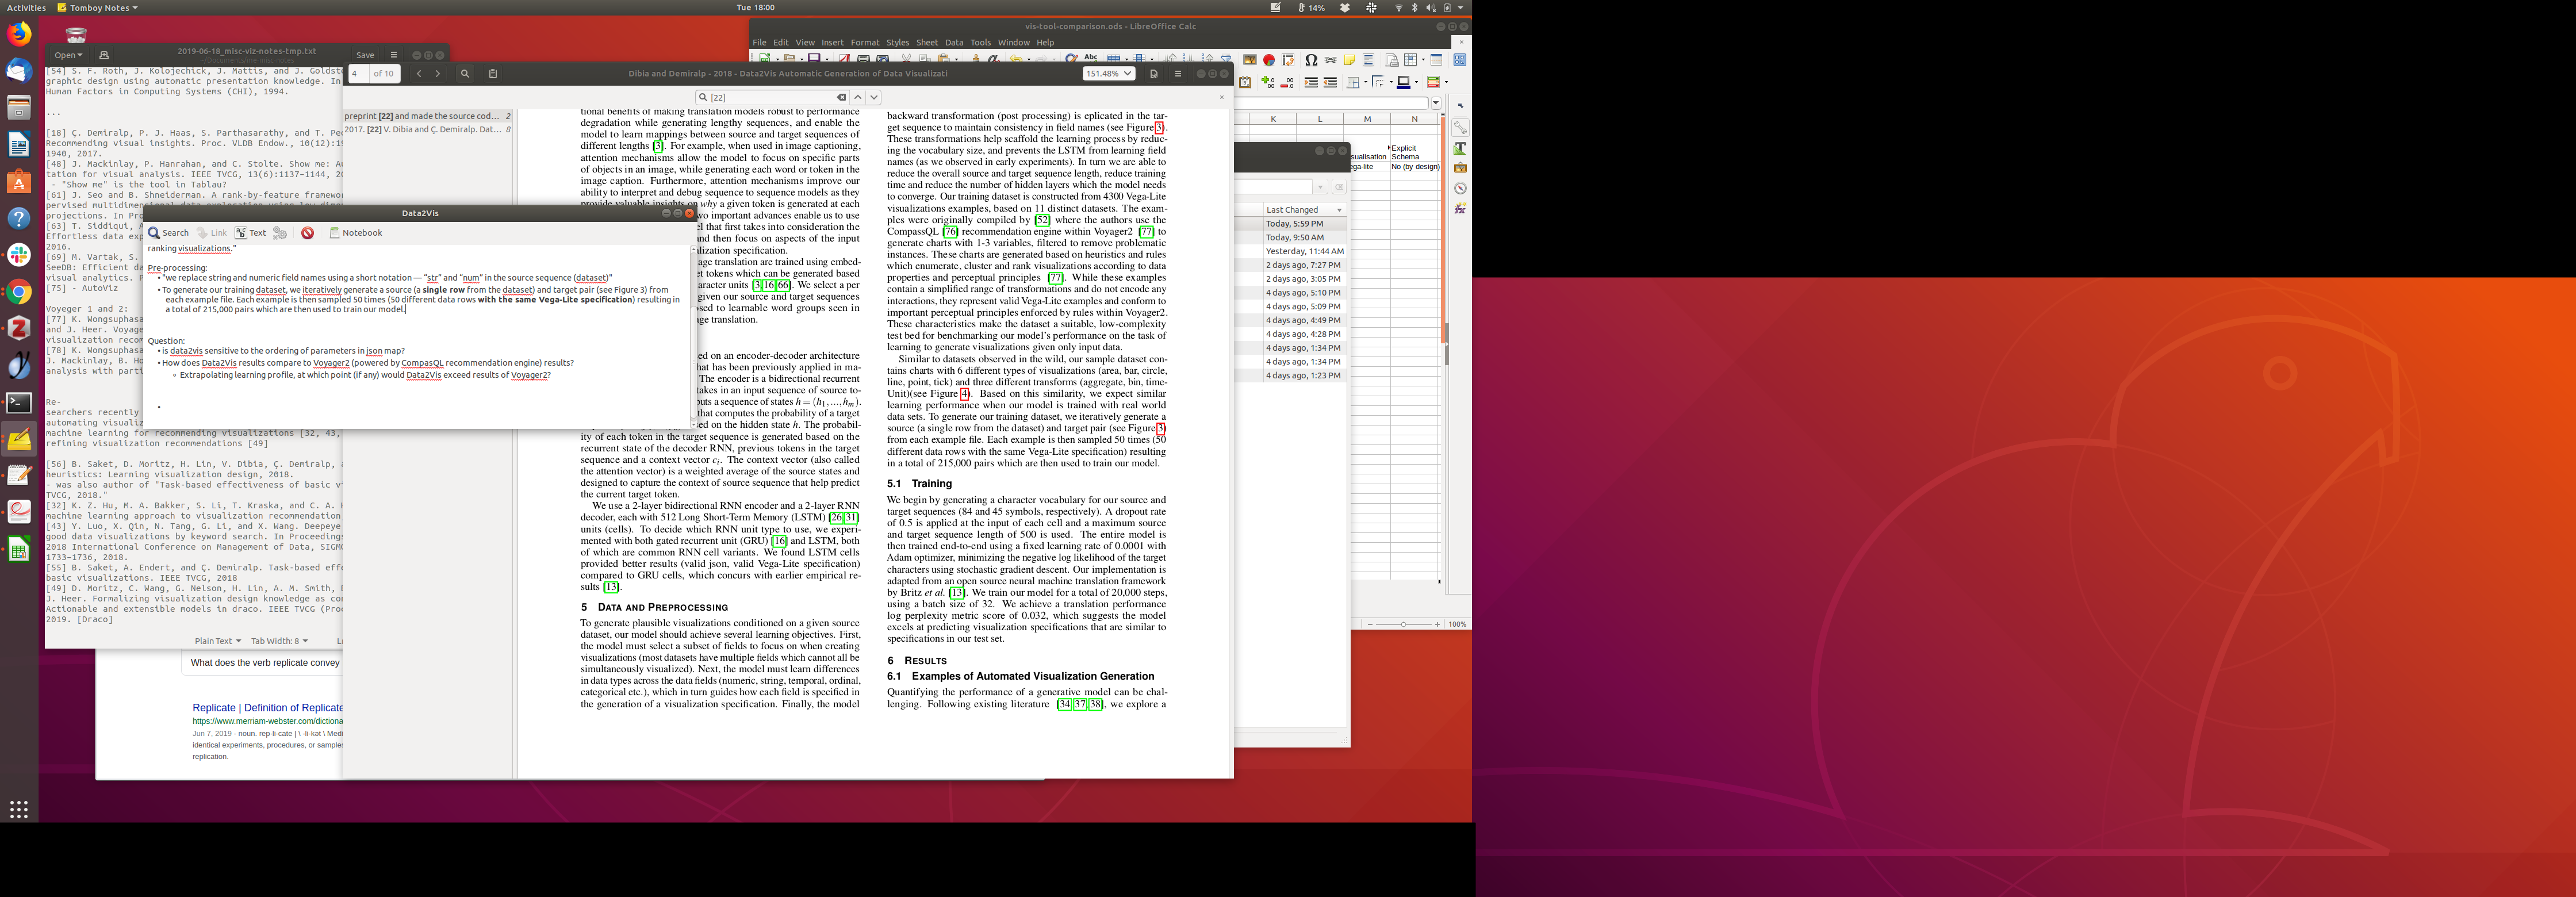Open the gedit hamburger menu

click(393, 55)
